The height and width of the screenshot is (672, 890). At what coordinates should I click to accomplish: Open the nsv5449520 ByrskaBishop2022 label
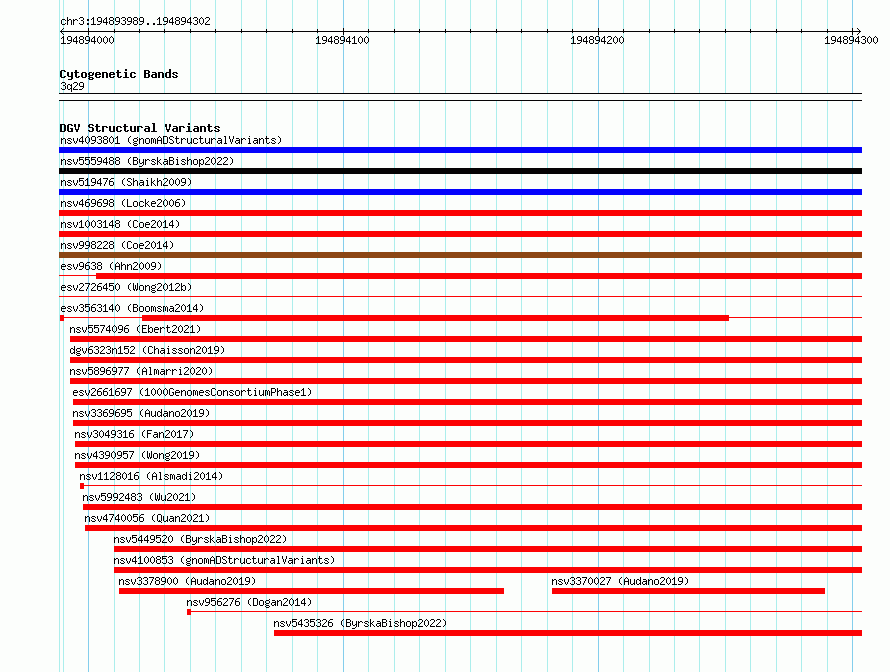click(x=200, y=539)
